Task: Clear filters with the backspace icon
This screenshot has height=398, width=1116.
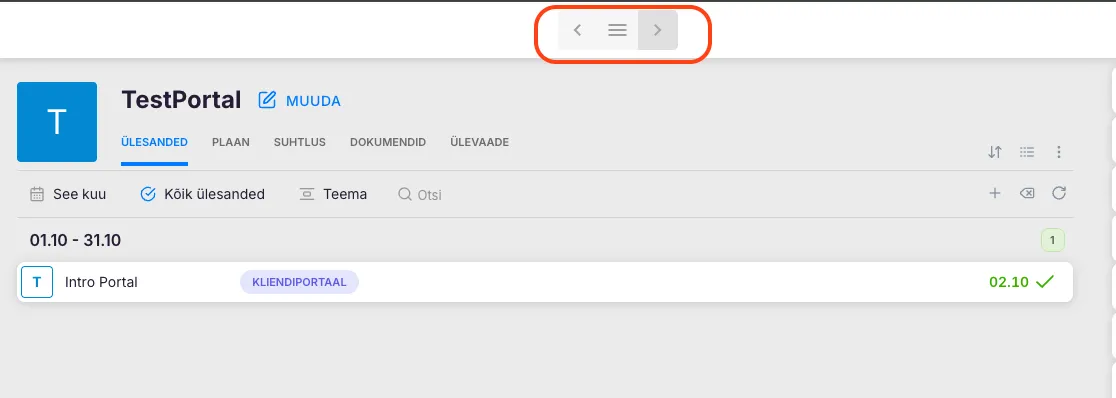Action: coord(1027,193)
